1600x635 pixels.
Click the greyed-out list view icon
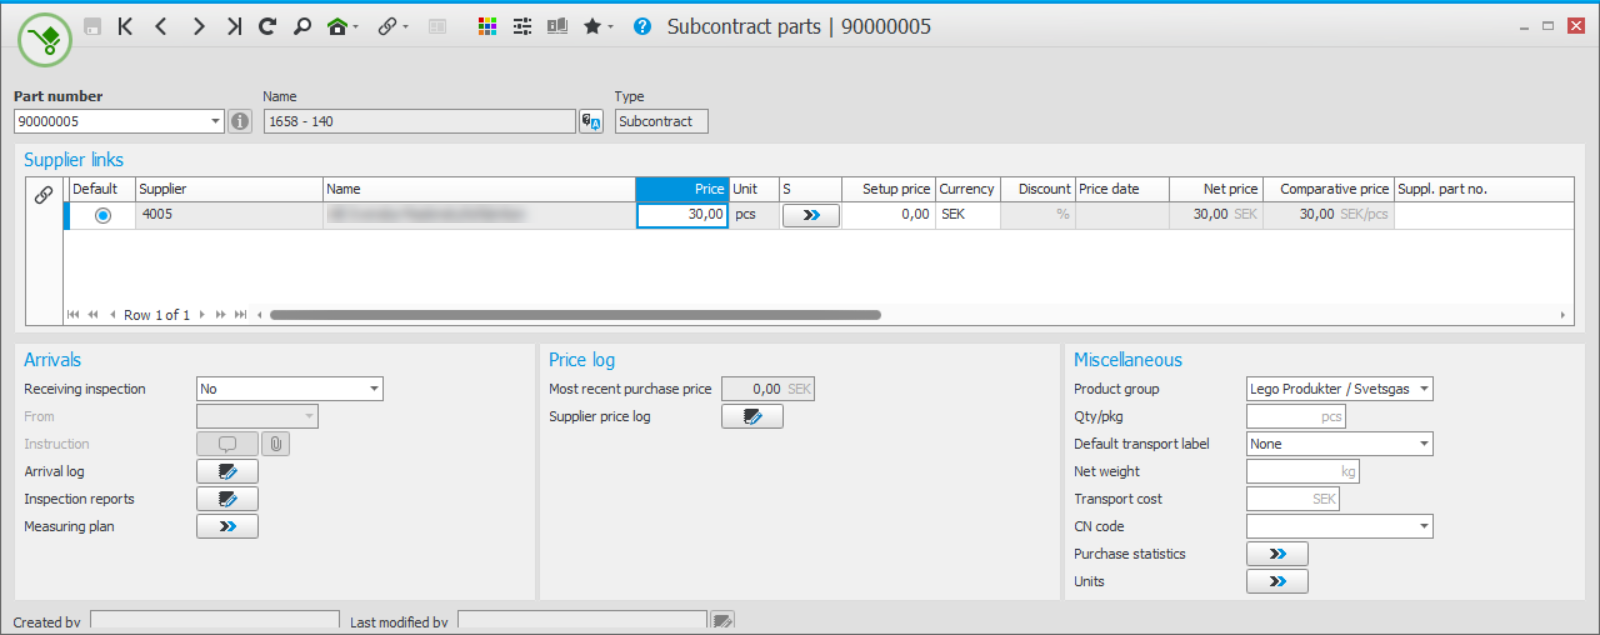click(x=437, y=27)
